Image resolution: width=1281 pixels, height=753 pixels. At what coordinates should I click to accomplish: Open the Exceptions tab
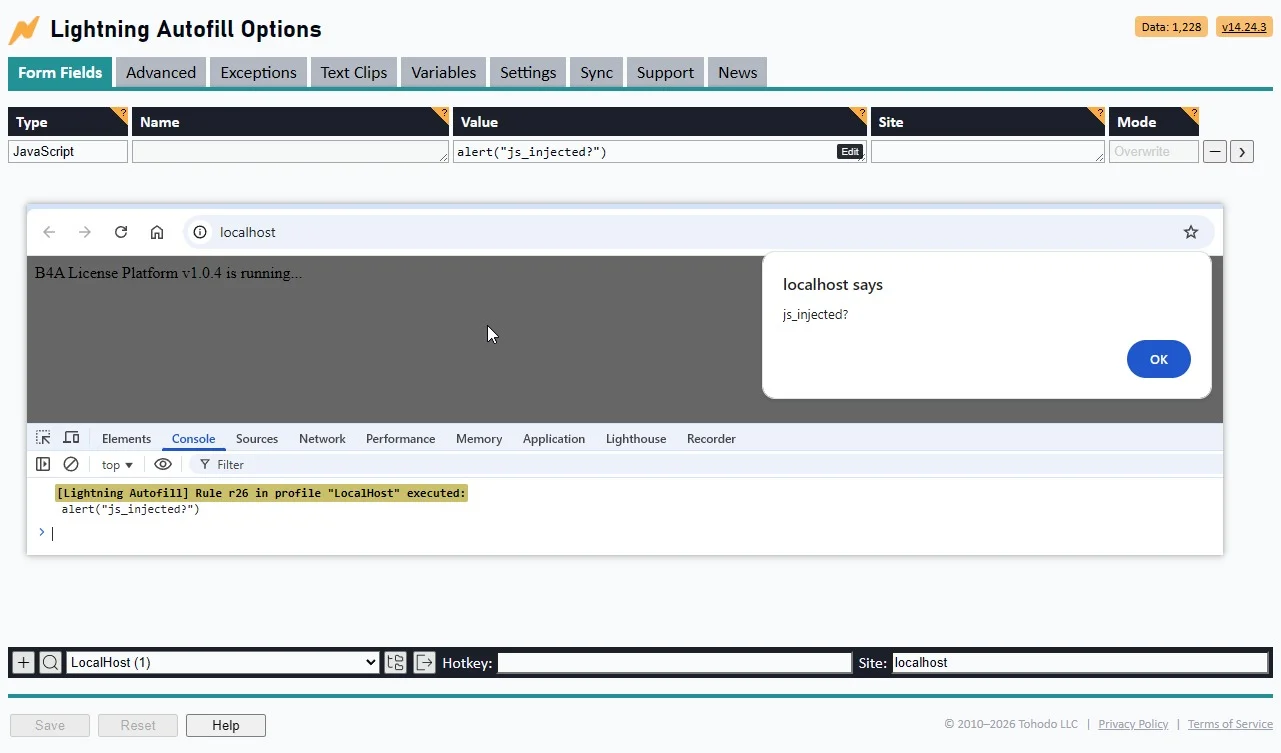pyautogui.click(x=258, y=72)
